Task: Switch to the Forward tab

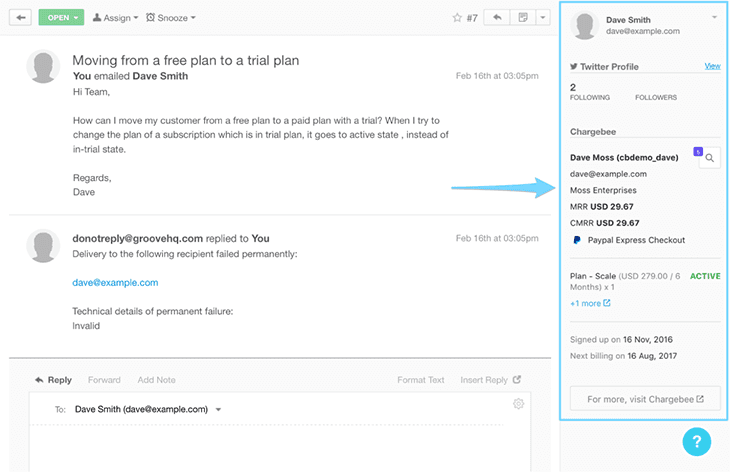Action: (x=104, y=380)
